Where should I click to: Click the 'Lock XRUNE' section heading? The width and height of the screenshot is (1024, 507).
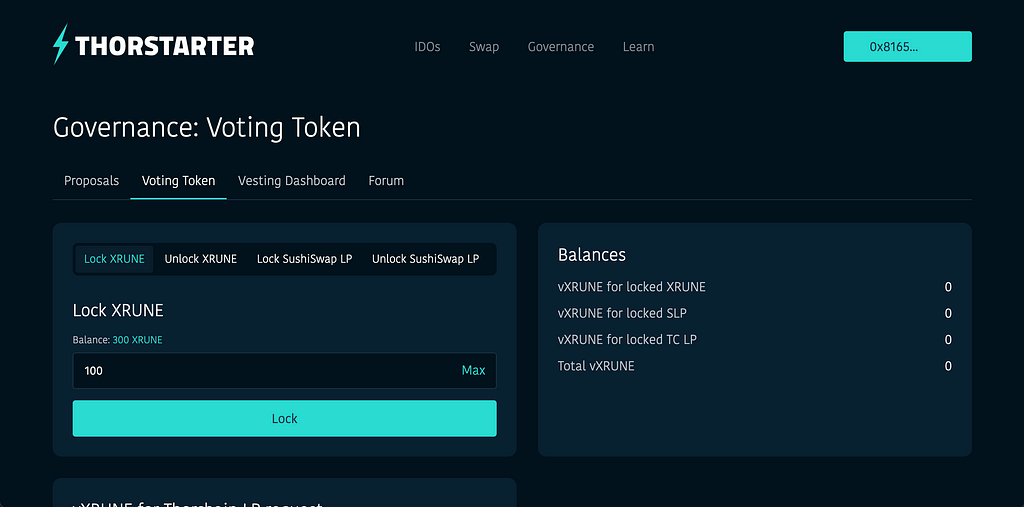point(118,310)
